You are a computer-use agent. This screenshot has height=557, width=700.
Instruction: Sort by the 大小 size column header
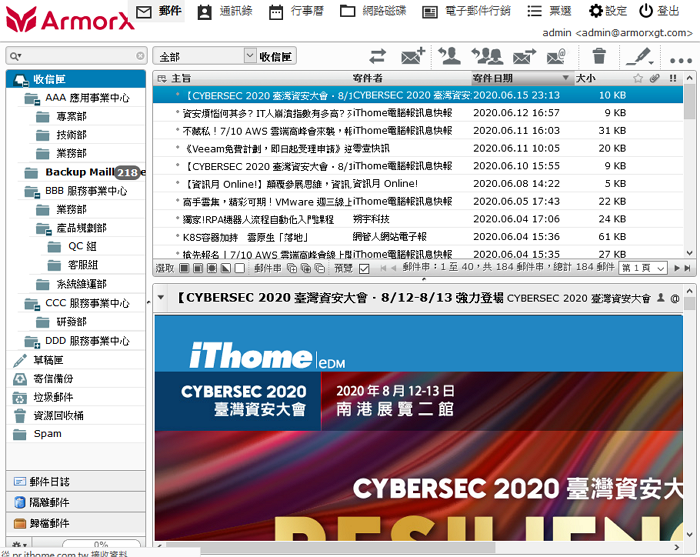tap(586, 79)
